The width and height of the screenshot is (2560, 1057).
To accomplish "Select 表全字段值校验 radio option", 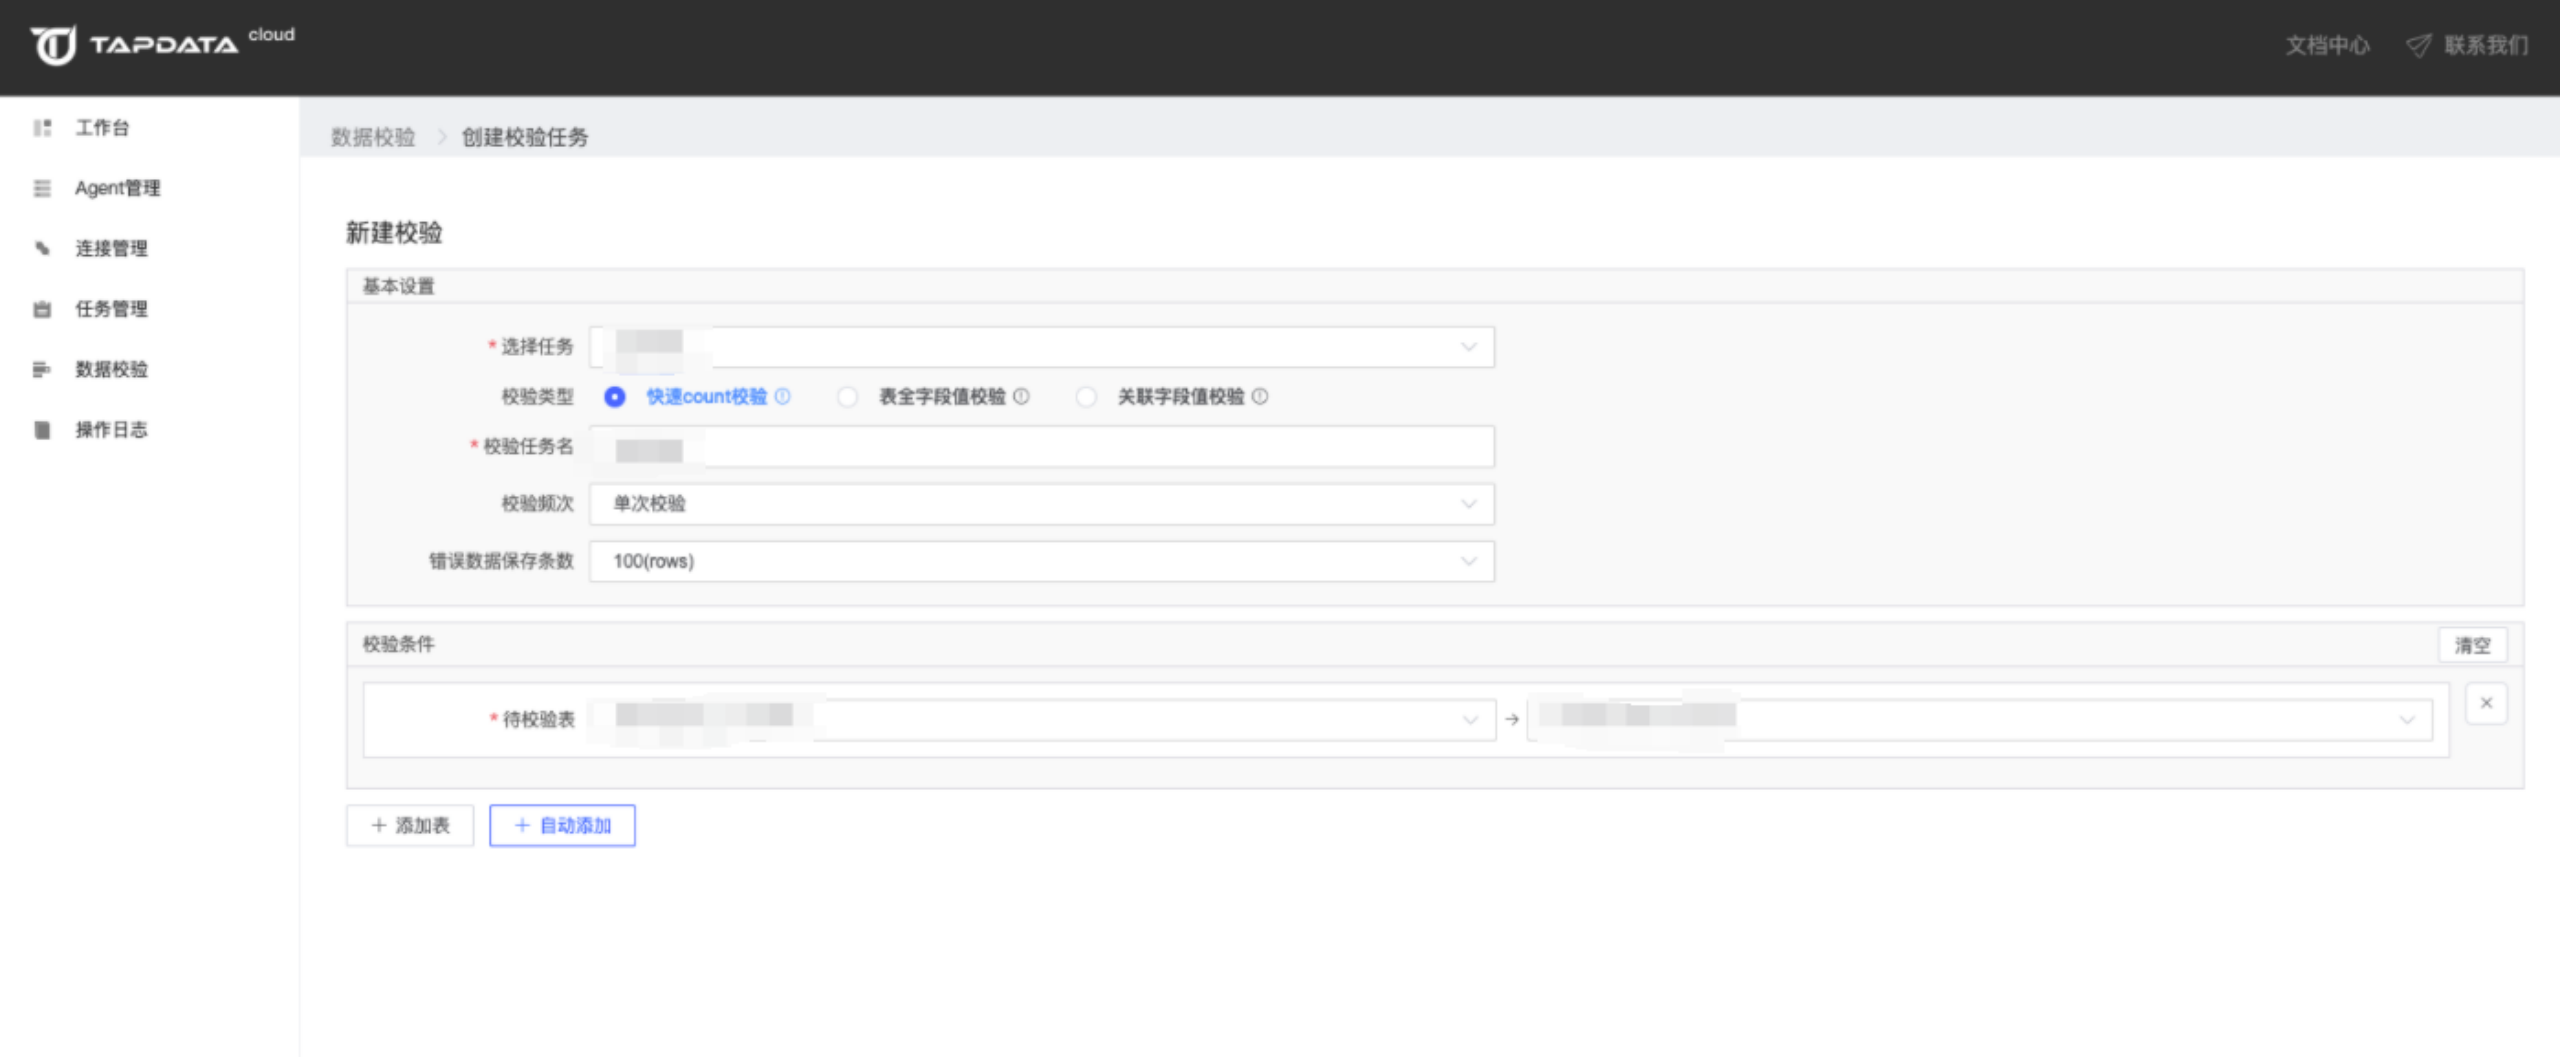I will tap(848, 397).
